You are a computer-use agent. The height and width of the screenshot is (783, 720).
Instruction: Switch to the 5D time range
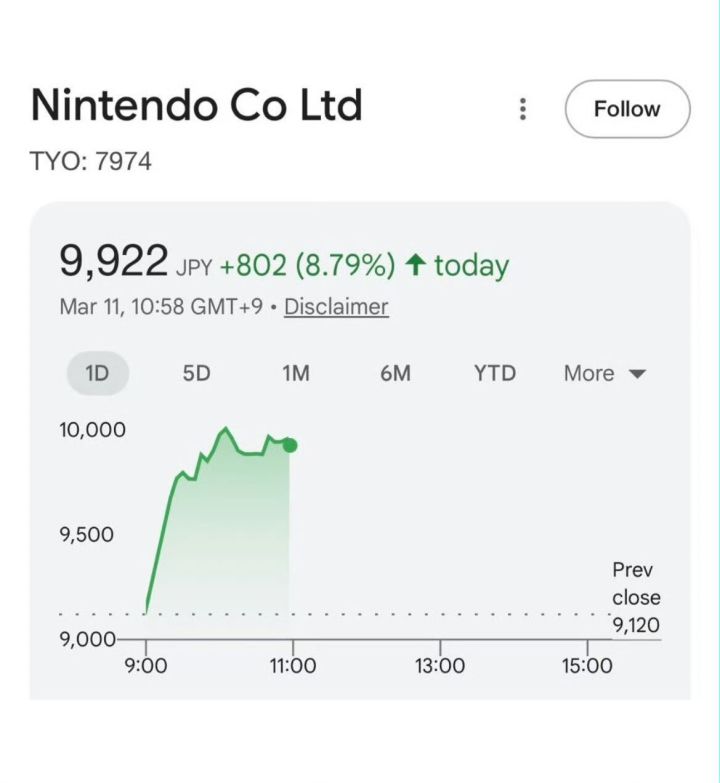point(196,373)
